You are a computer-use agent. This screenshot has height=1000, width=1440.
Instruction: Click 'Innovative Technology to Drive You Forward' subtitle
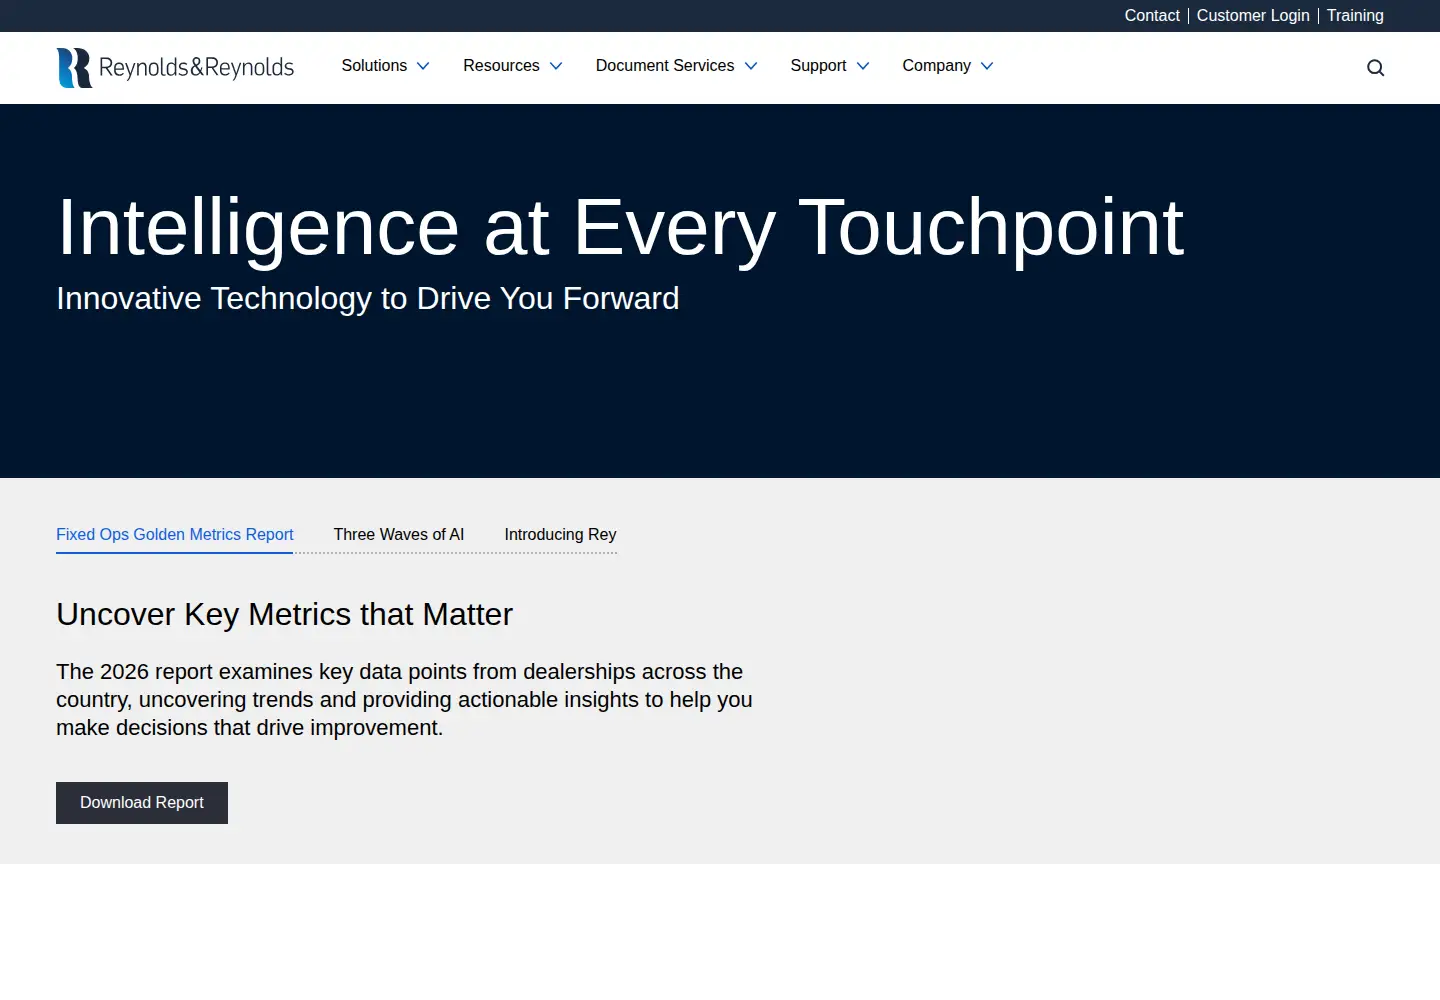point(368,298)
